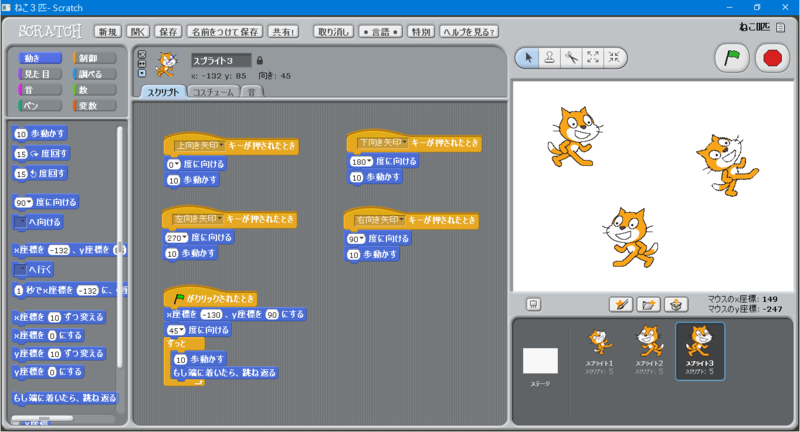Select the shrink sprite tool
Screen dimensions: 800x432
click(x=614, y=58)
